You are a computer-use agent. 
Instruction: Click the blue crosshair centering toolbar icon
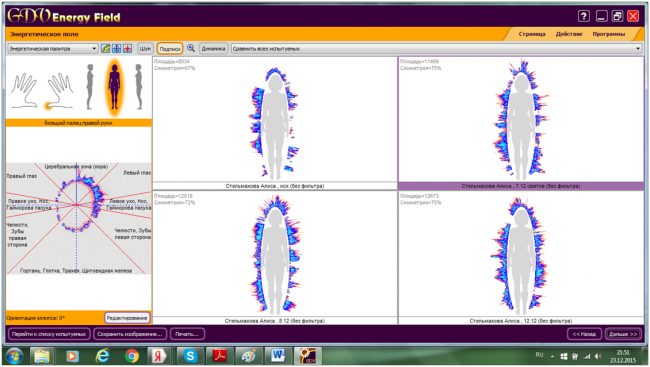coord(116,49)
